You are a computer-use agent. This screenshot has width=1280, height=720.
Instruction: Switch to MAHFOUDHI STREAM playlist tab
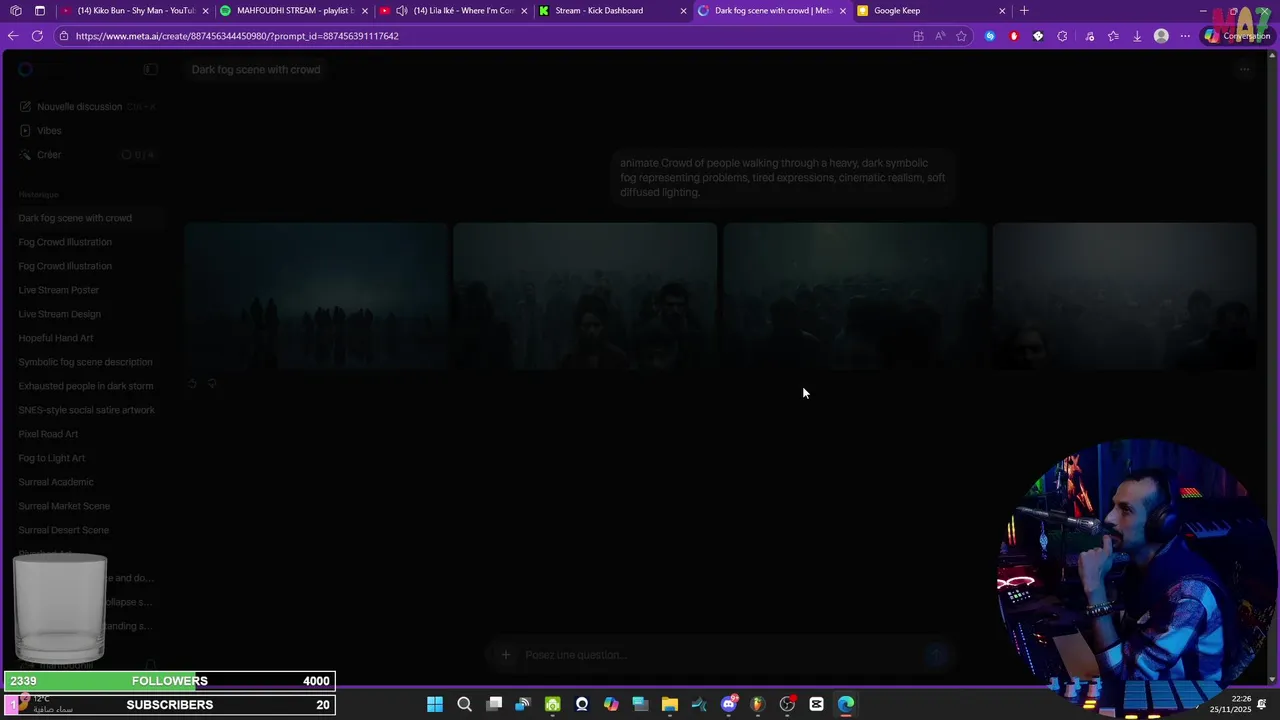pyautogui.click(x=294, y=11)
